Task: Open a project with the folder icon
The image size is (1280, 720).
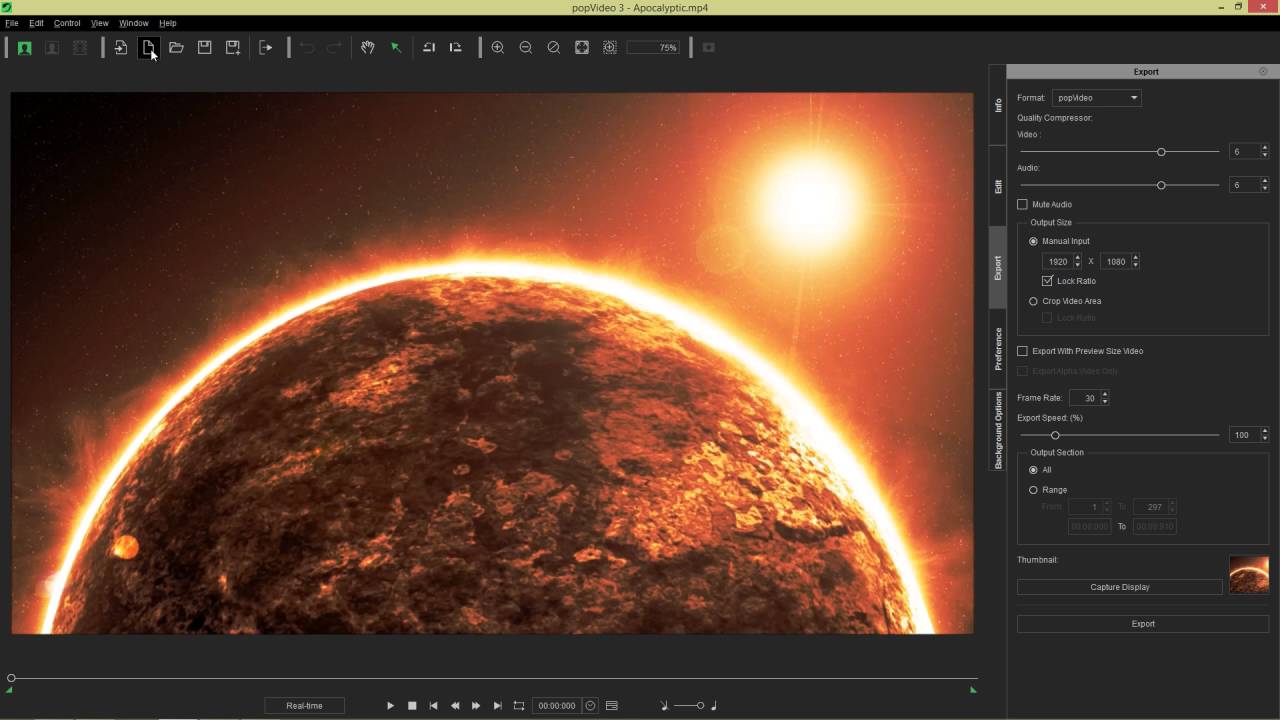Action: point(176,47)
